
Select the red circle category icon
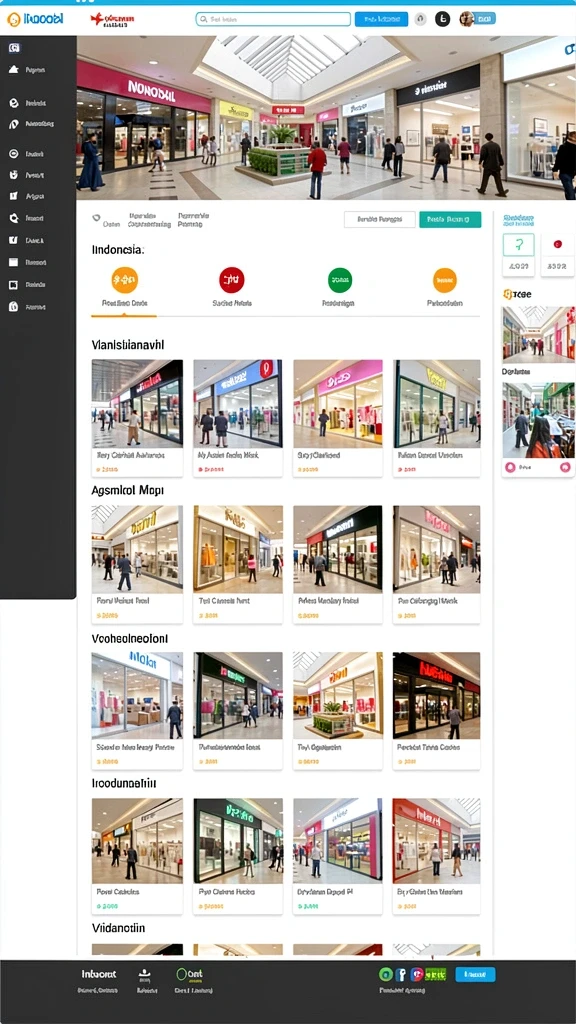click(x=231, y=280)
